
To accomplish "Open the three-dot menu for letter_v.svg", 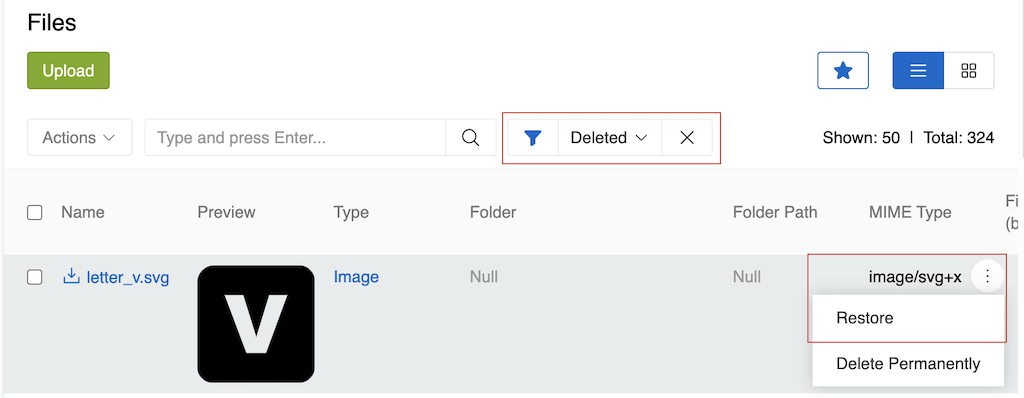I will [987, 277].
